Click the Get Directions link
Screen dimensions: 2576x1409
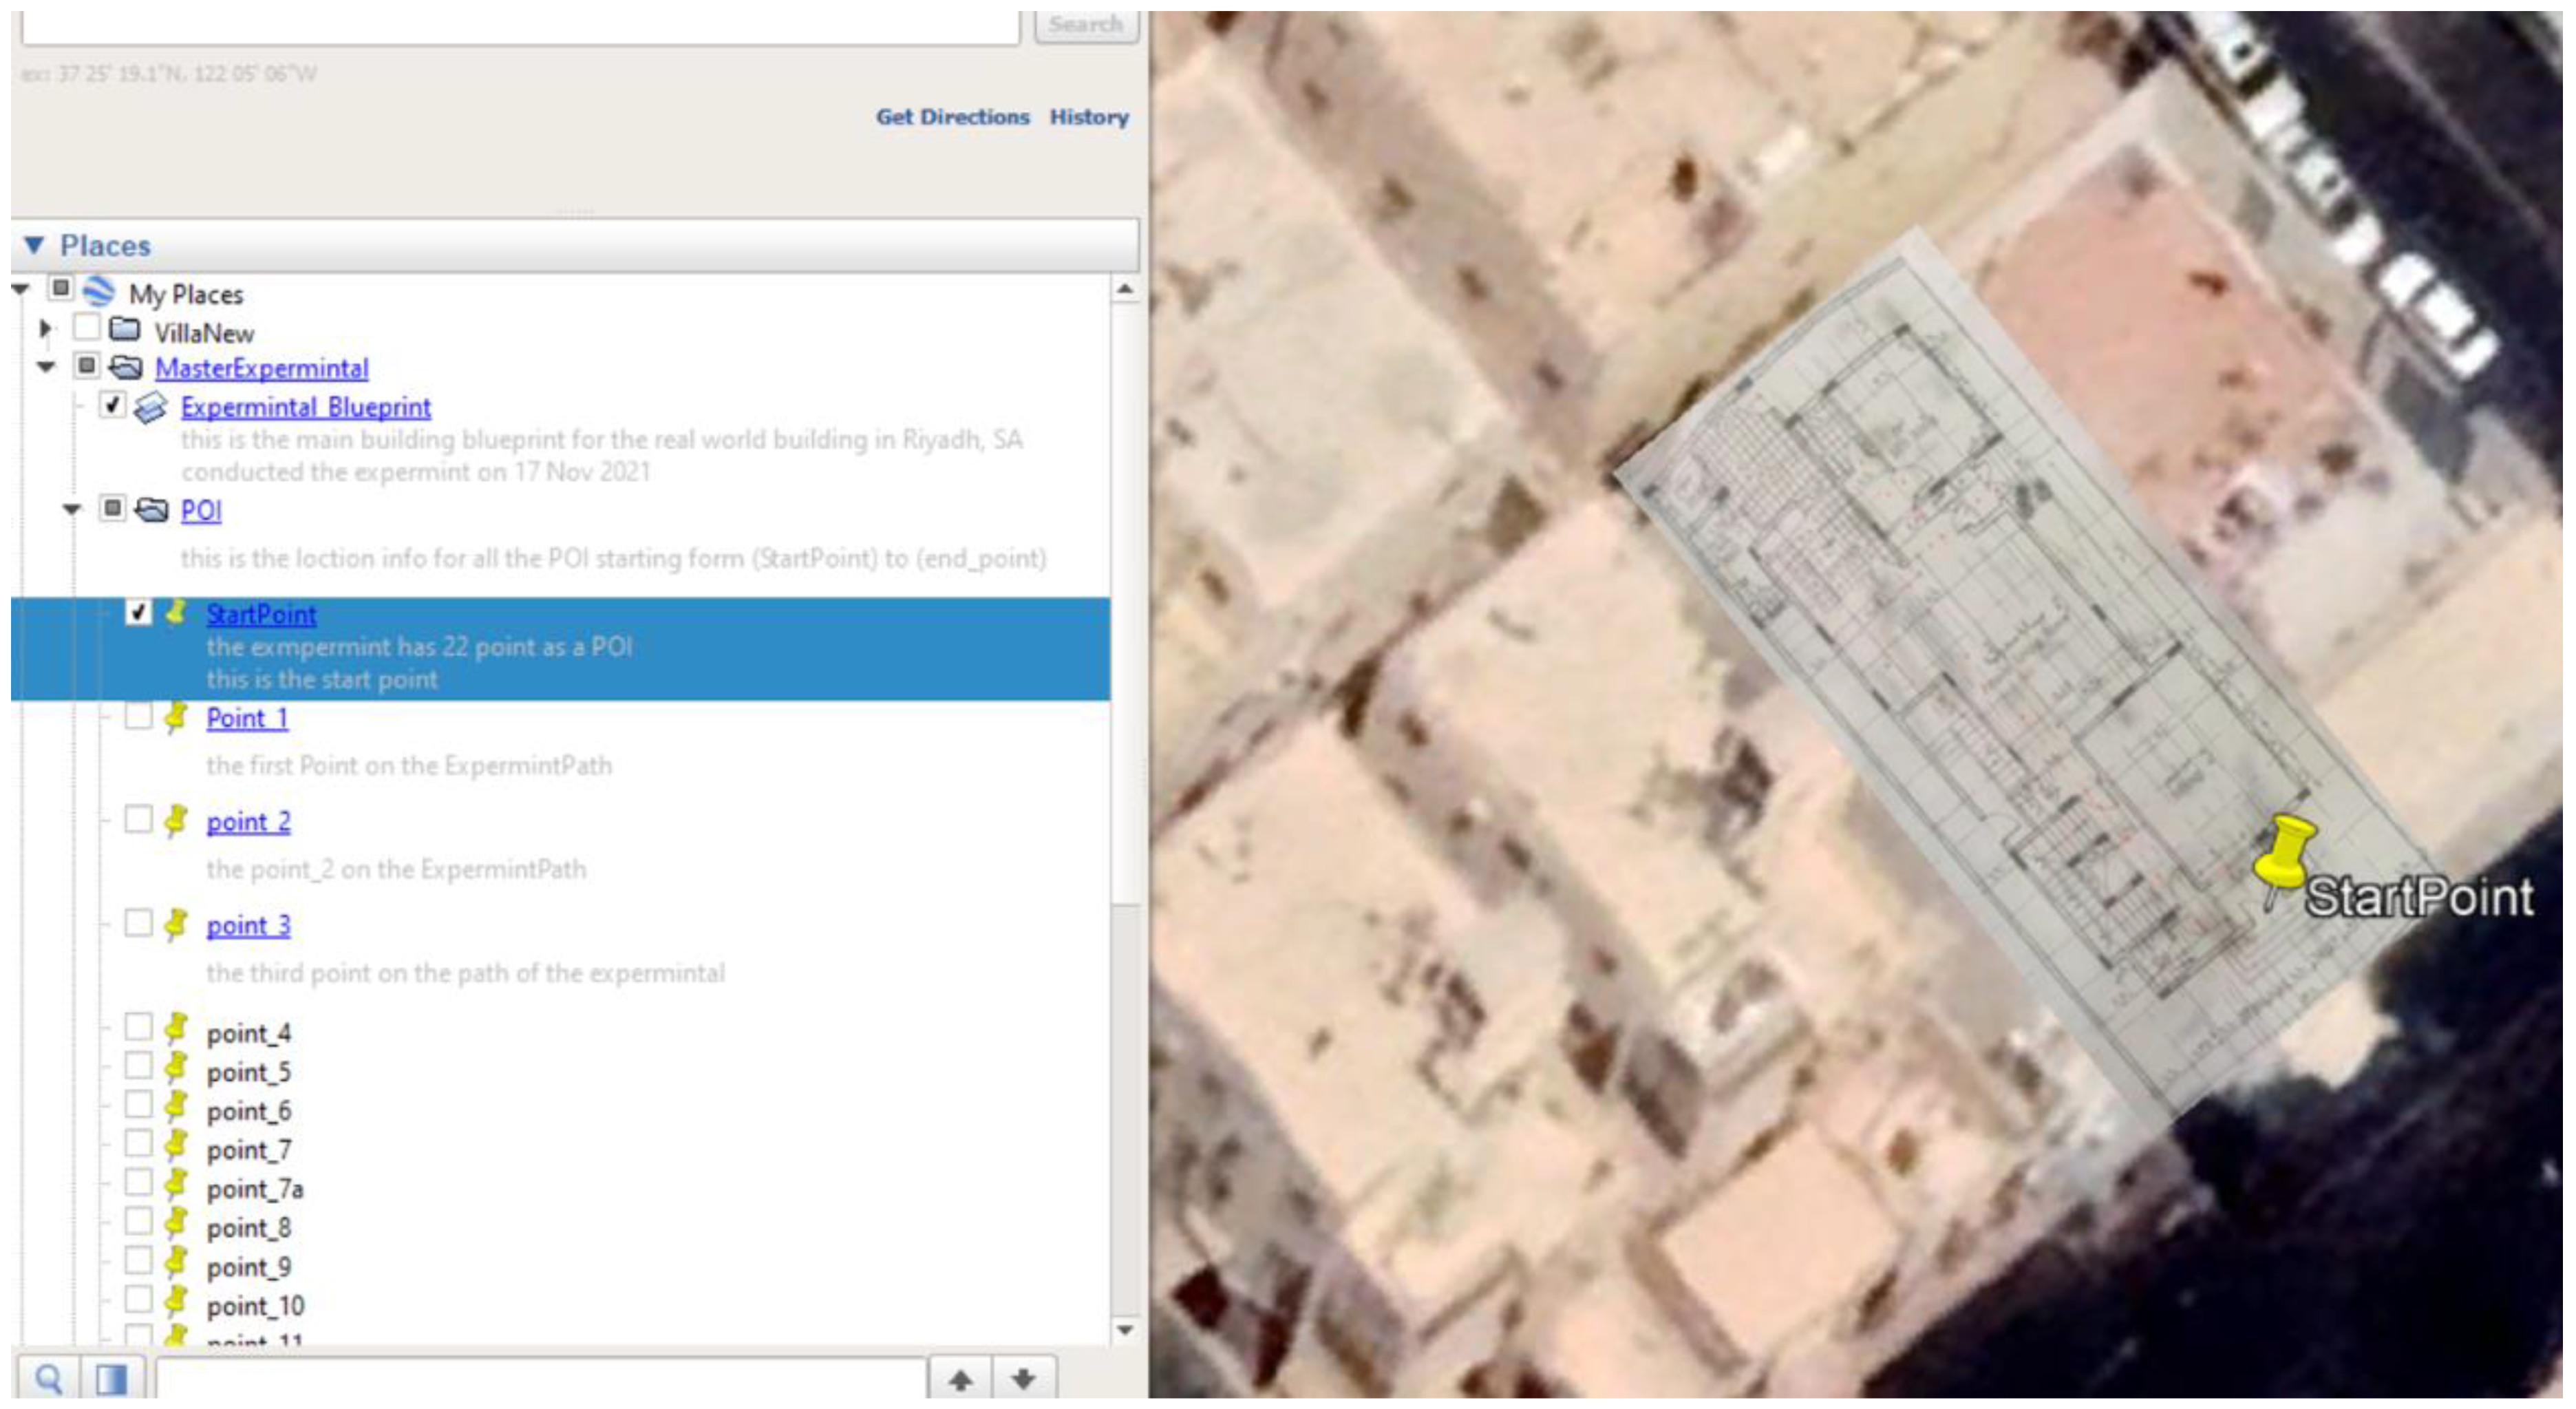pos(952,117)
